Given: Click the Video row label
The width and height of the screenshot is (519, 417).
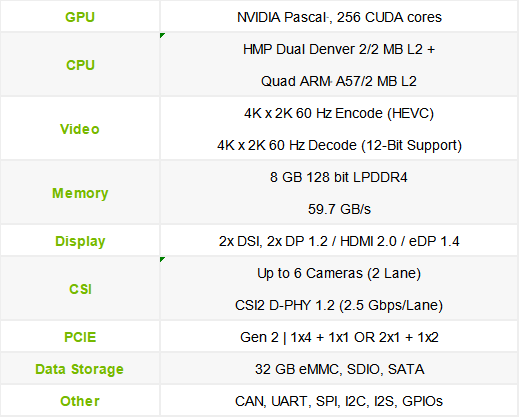Looking at the screenshot, I should click(x=80, y=129).
